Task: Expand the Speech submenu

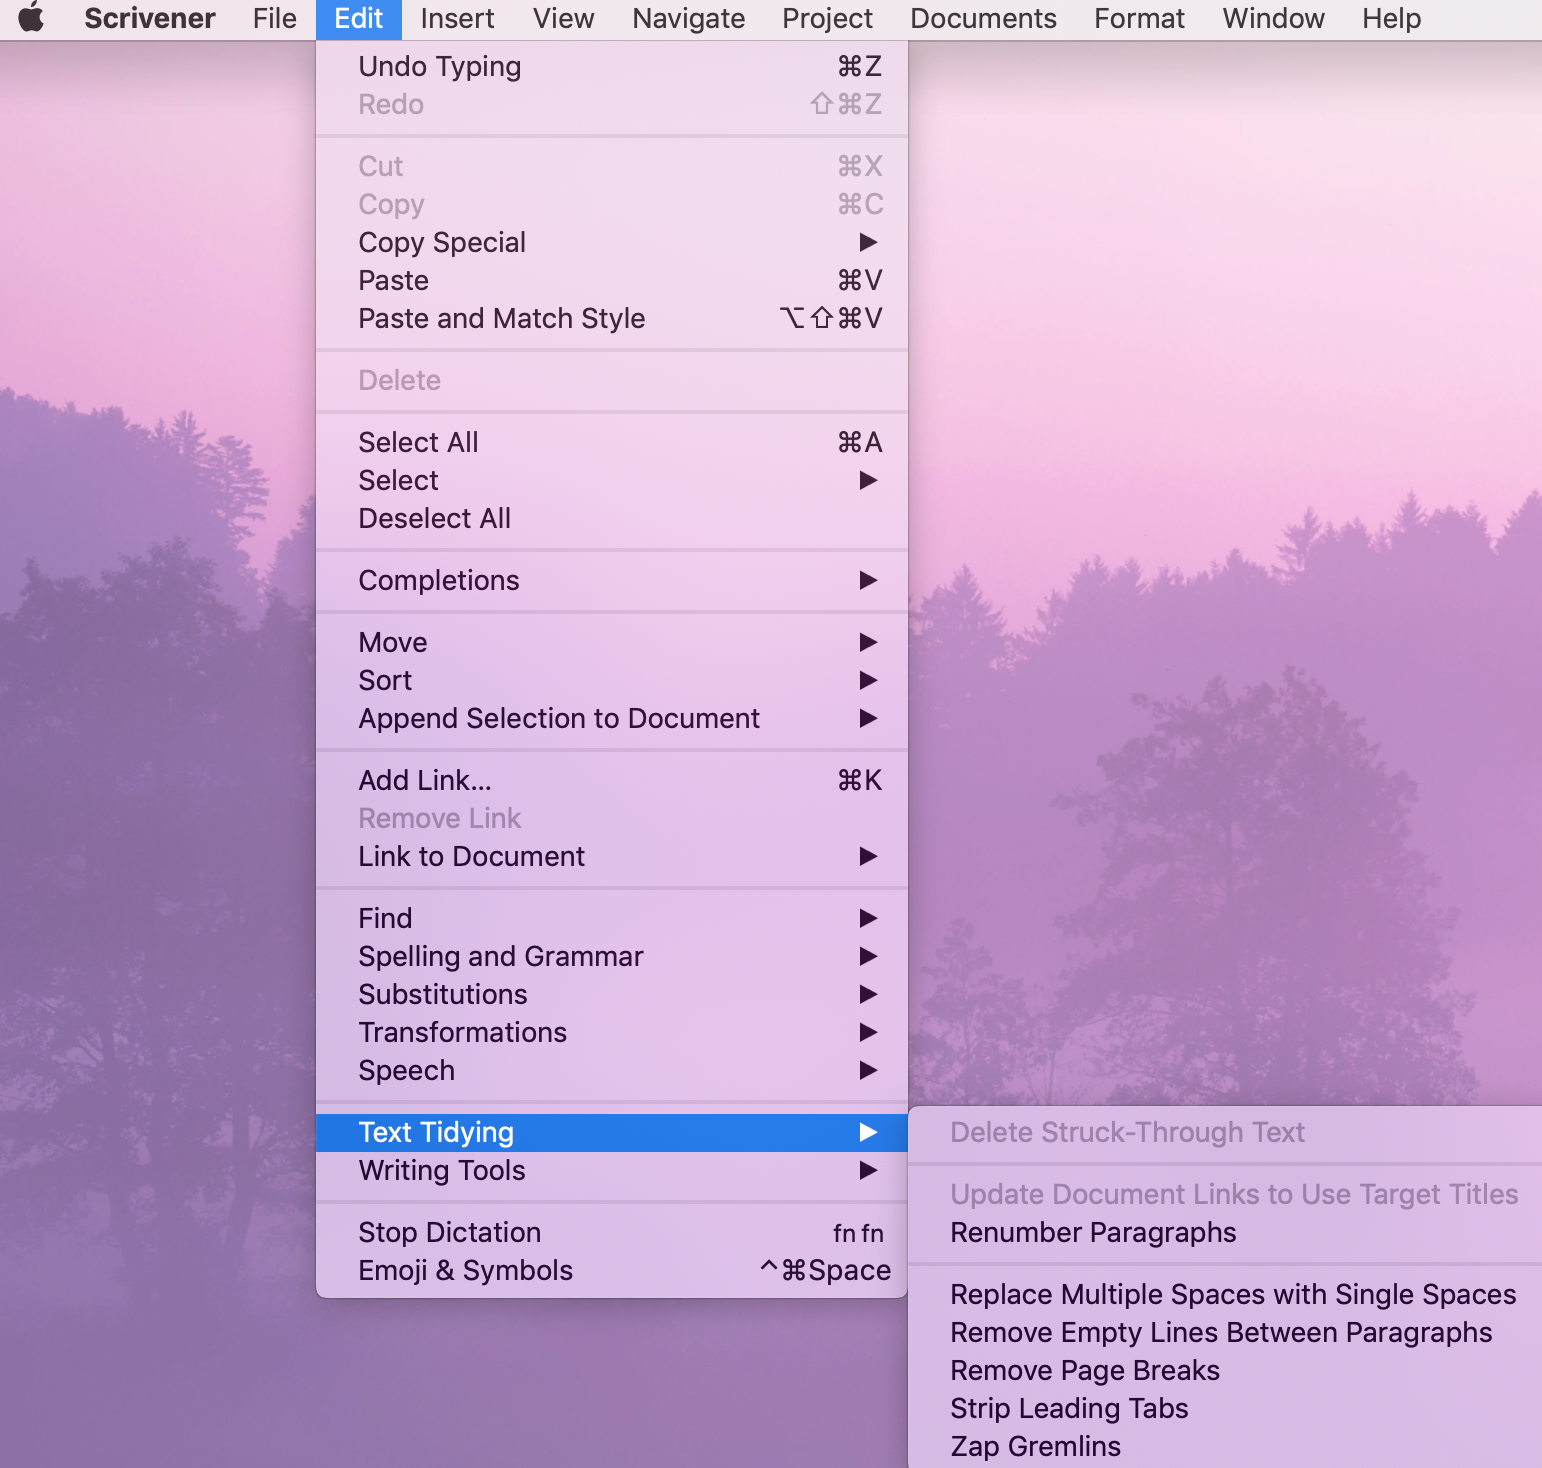Action: (612, 1070)
